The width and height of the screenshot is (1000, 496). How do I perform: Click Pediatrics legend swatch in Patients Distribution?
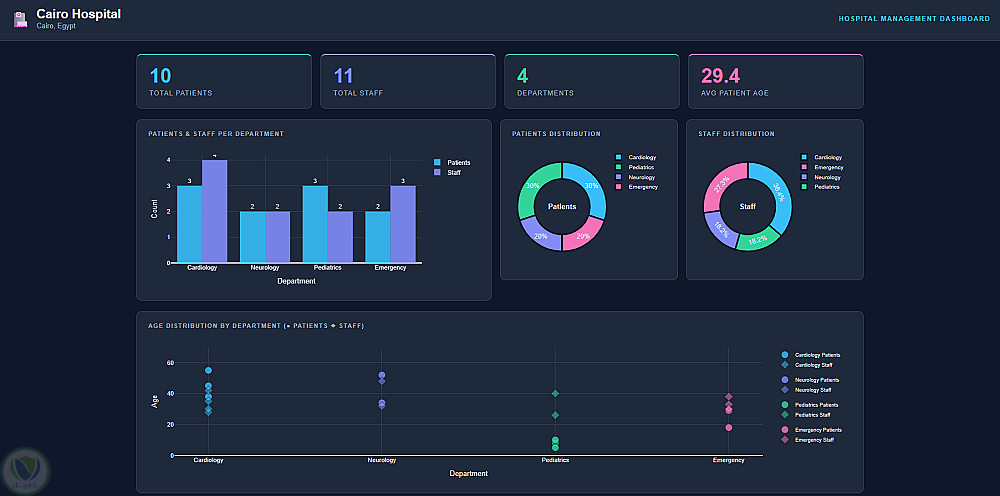(x=619, y=167)
